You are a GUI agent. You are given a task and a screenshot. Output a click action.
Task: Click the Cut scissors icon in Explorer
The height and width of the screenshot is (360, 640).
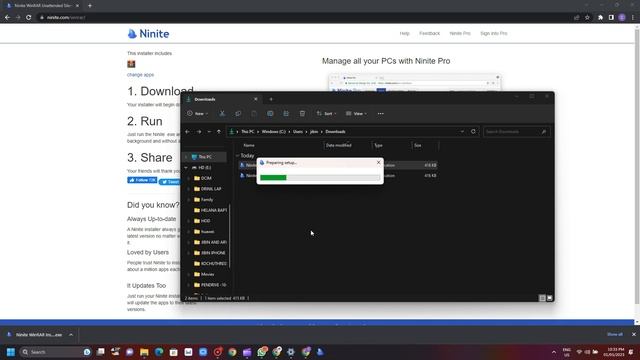pos(222,113)
